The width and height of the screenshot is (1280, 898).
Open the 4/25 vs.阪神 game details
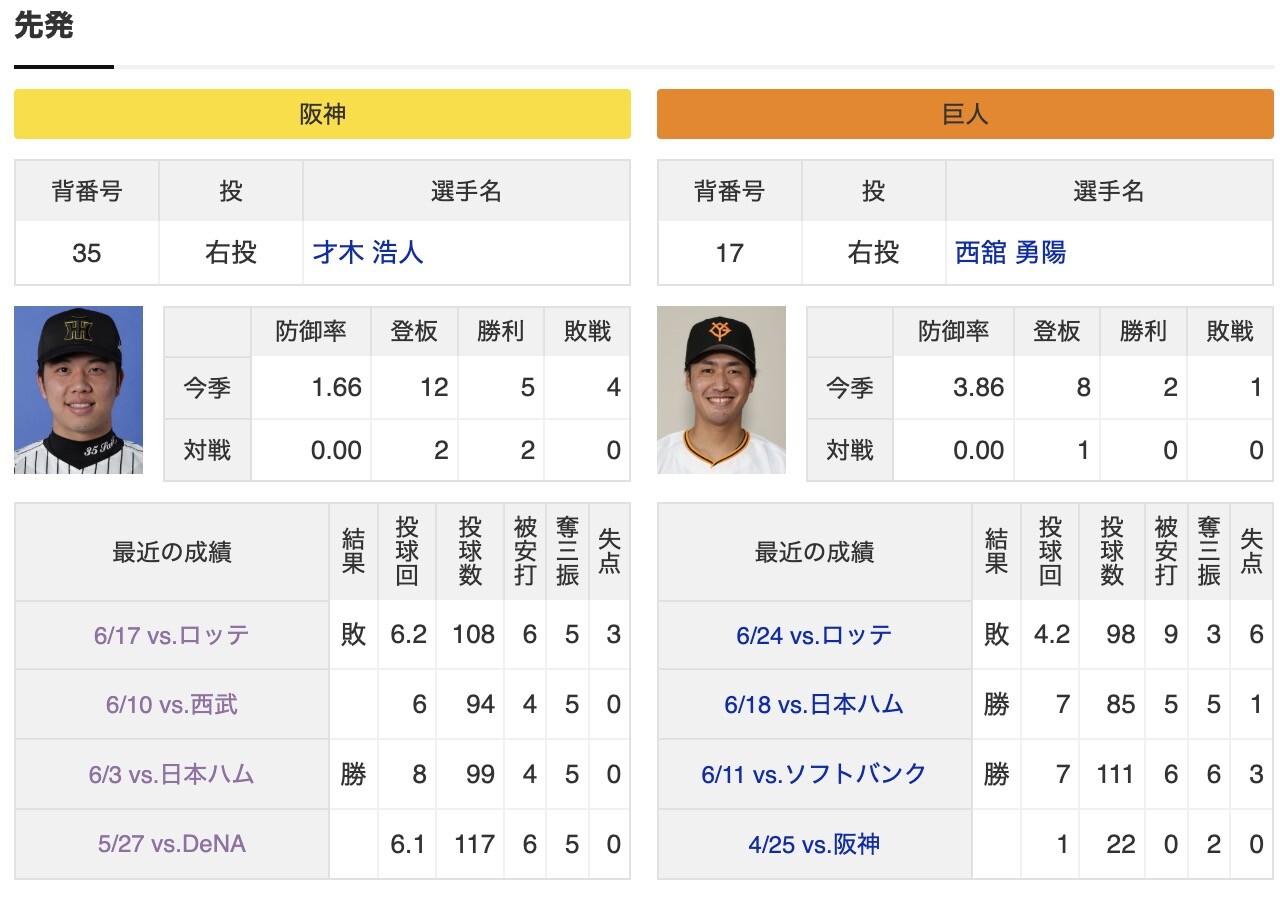tap(814, 844)
